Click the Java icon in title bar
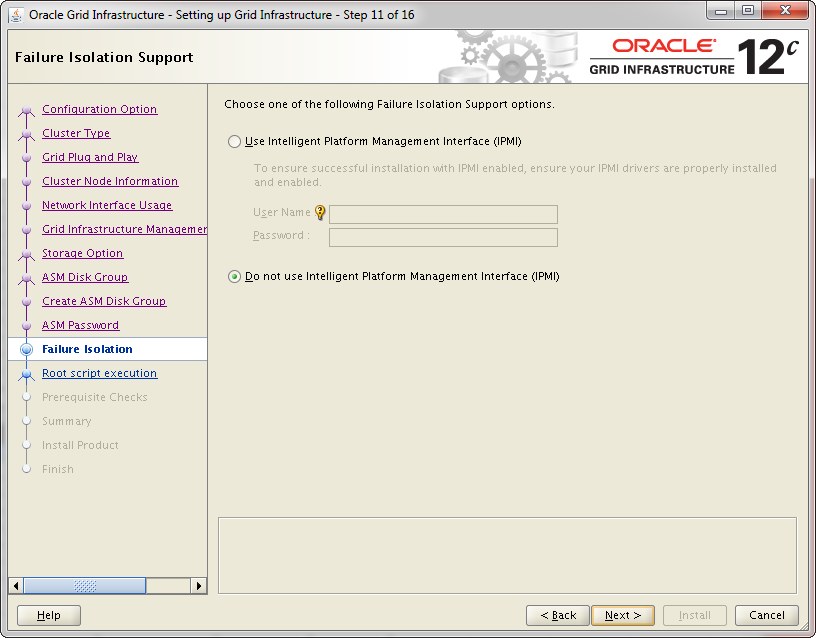 [16, 14]
